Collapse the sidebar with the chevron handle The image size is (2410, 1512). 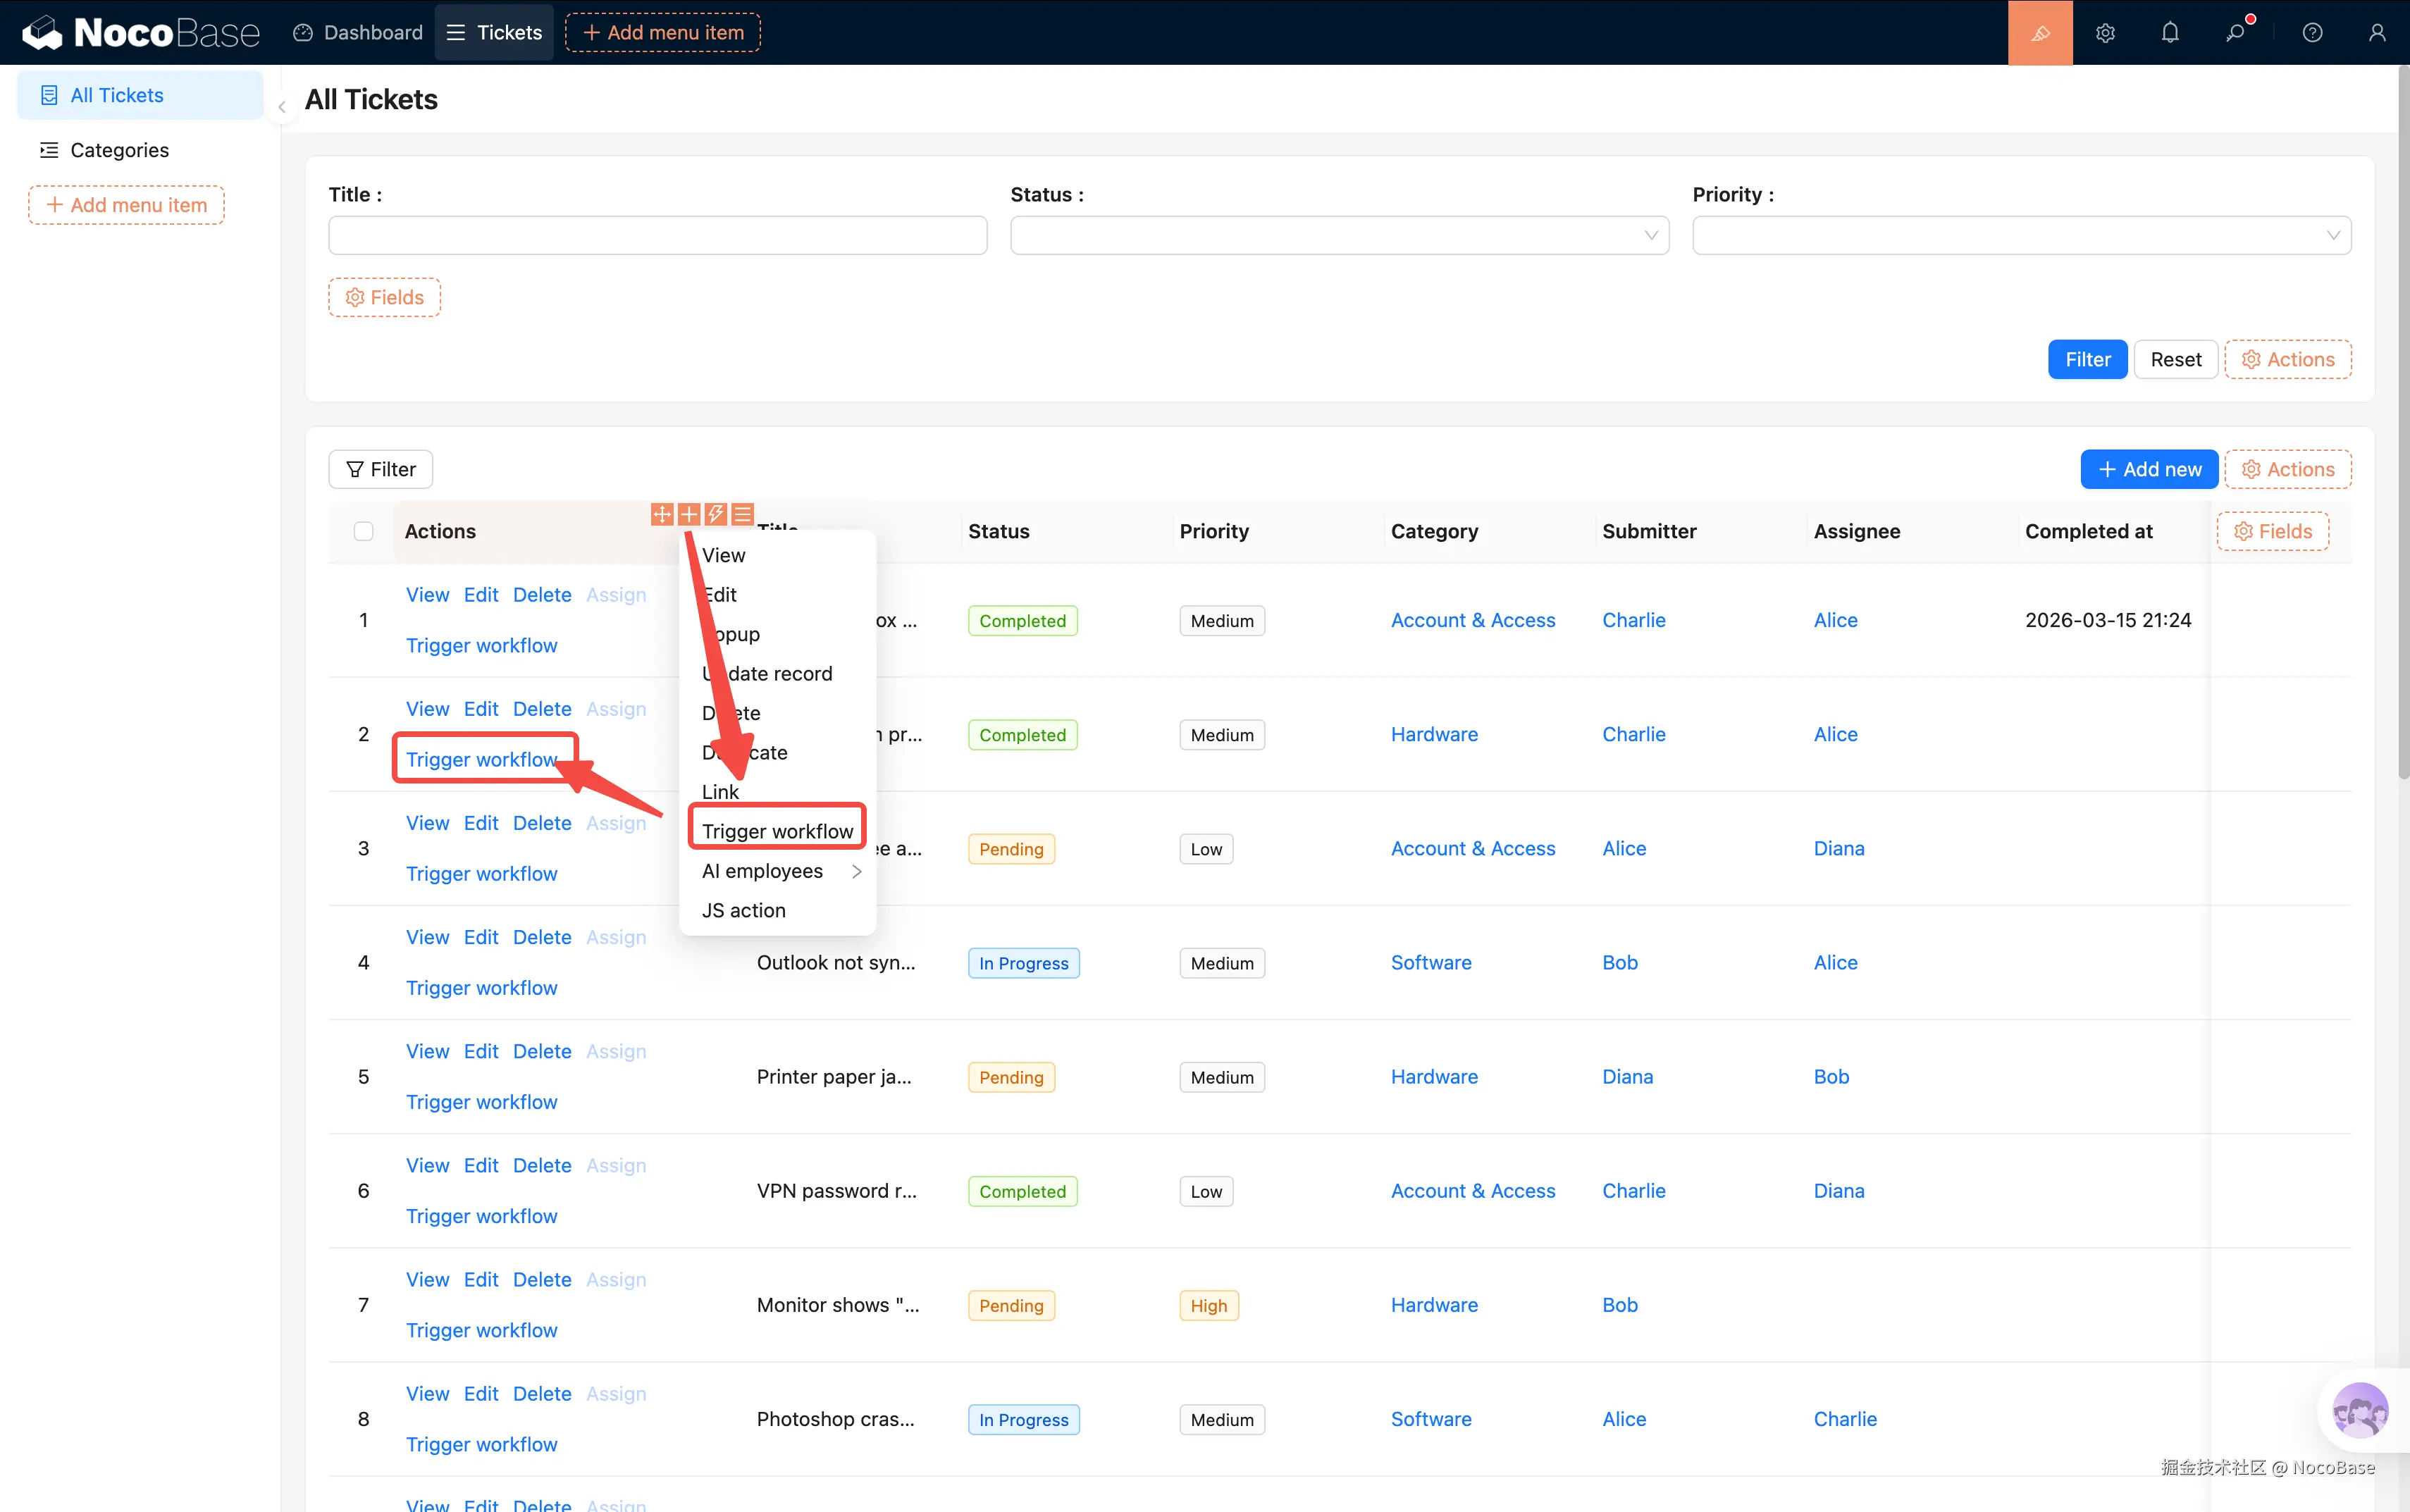point(282,107)
